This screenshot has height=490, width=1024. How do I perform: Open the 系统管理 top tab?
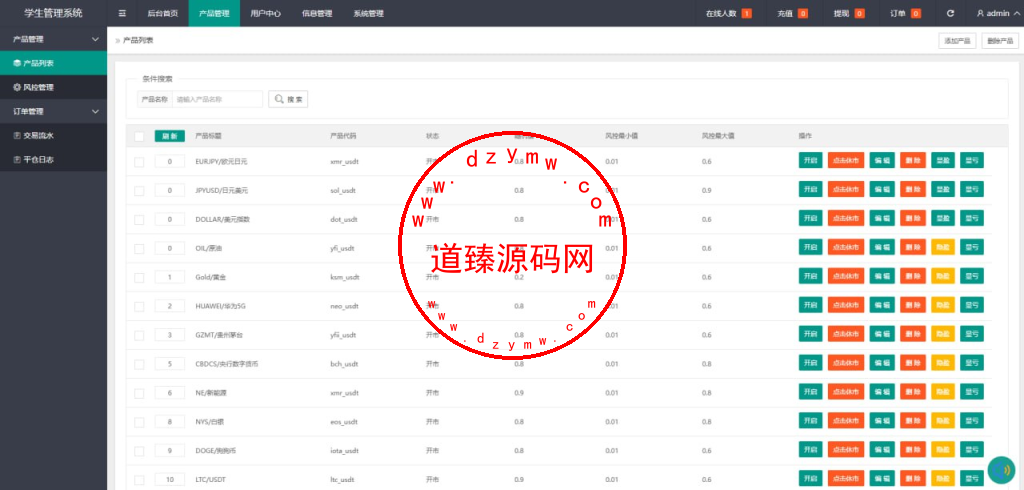point(368,13)
